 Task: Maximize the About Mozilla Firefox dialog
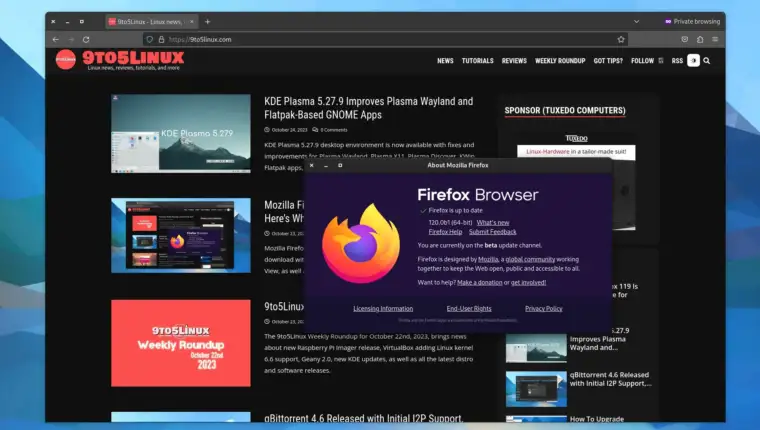click(x=340, y=165)
